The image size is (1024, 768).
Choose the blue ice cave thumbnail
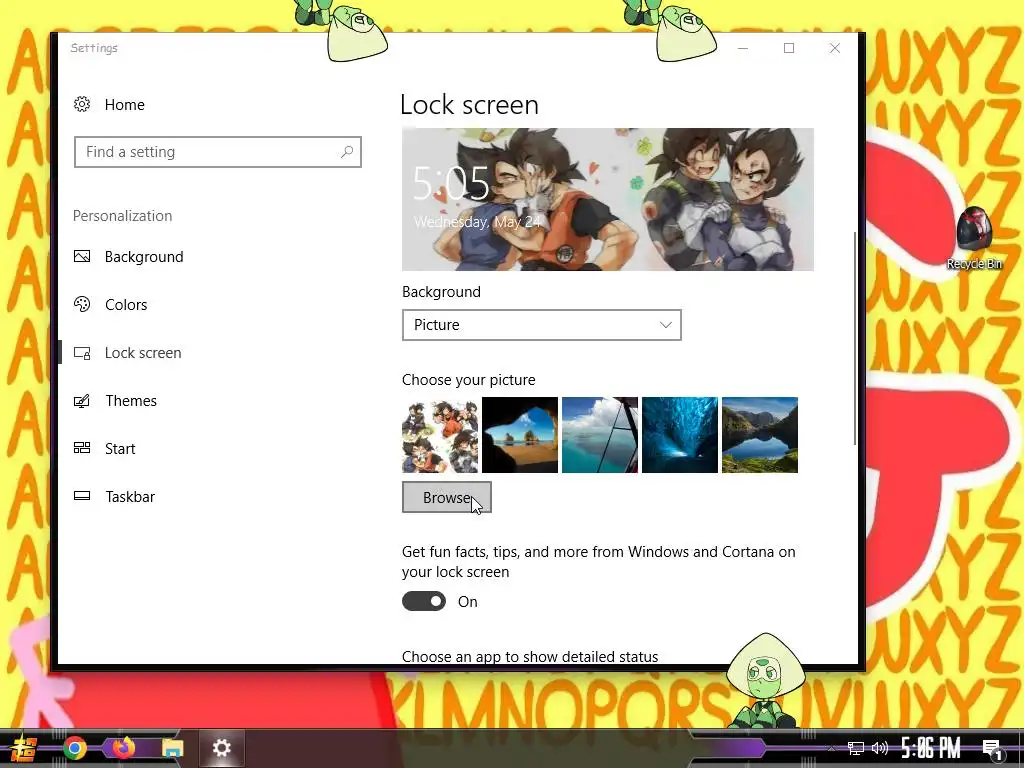pos(680,435)
